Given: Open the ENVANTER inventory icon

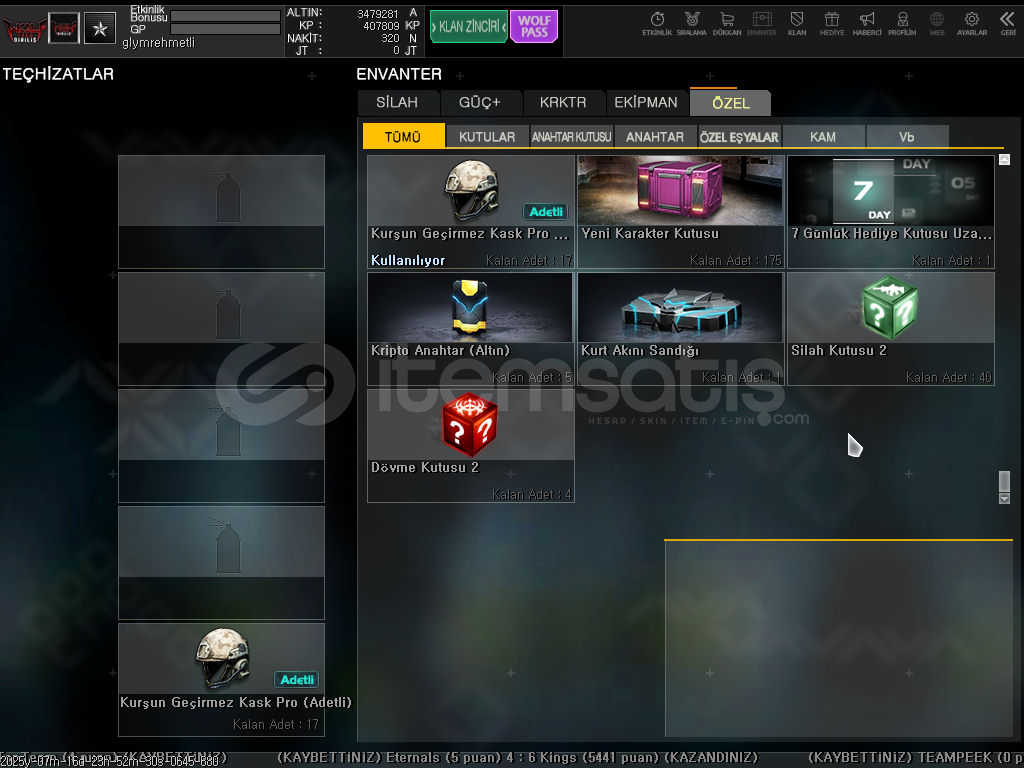Looking at the screenshot, I should [761, 24].
